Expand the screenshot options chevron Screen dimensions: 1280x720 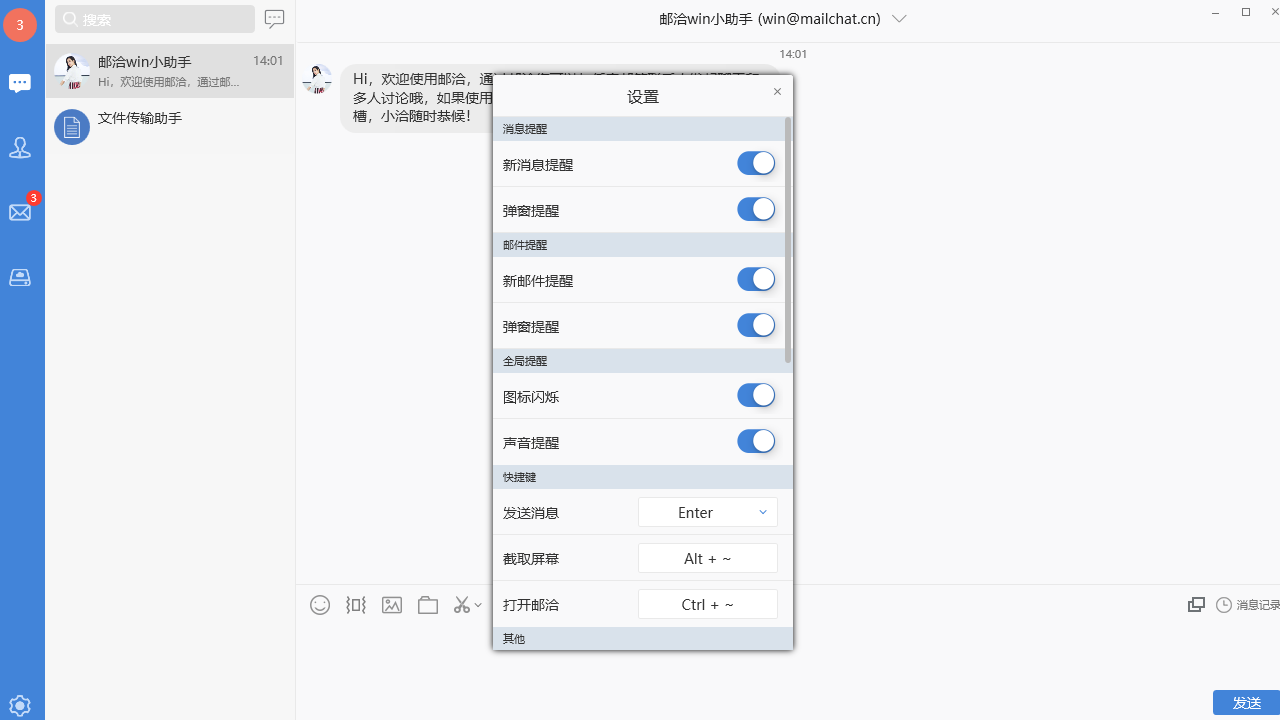[x=479, y=607]
